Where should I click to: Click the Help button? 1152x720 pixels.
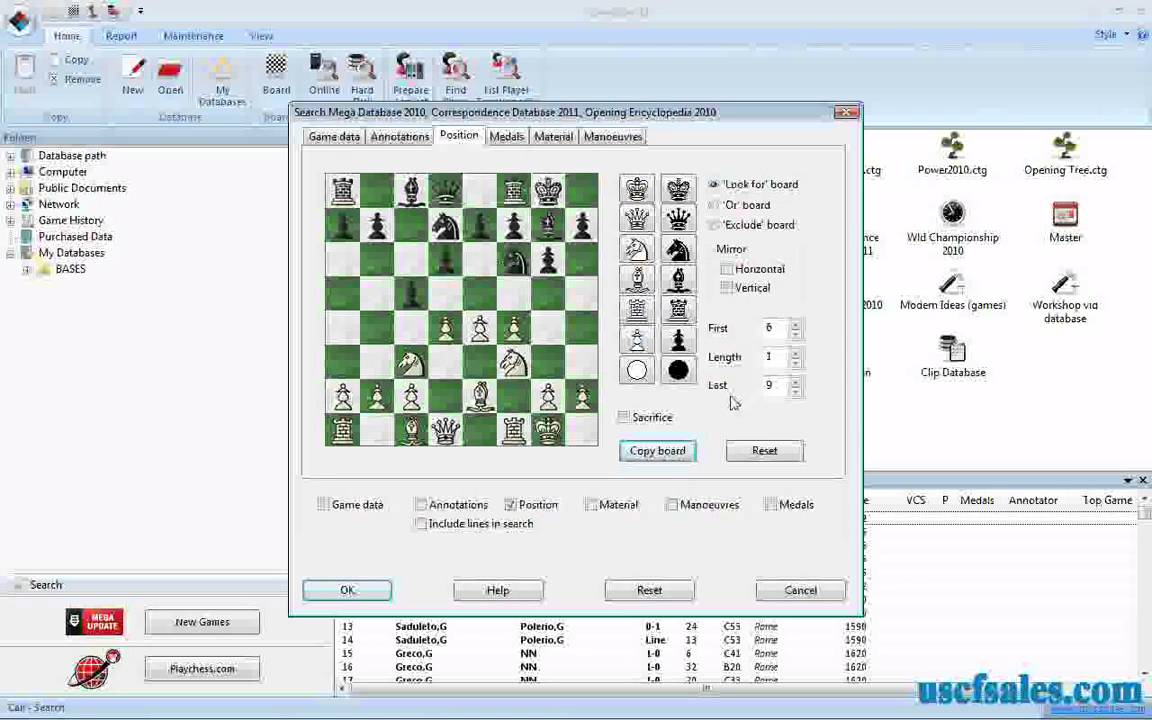[x=498, y=590]
